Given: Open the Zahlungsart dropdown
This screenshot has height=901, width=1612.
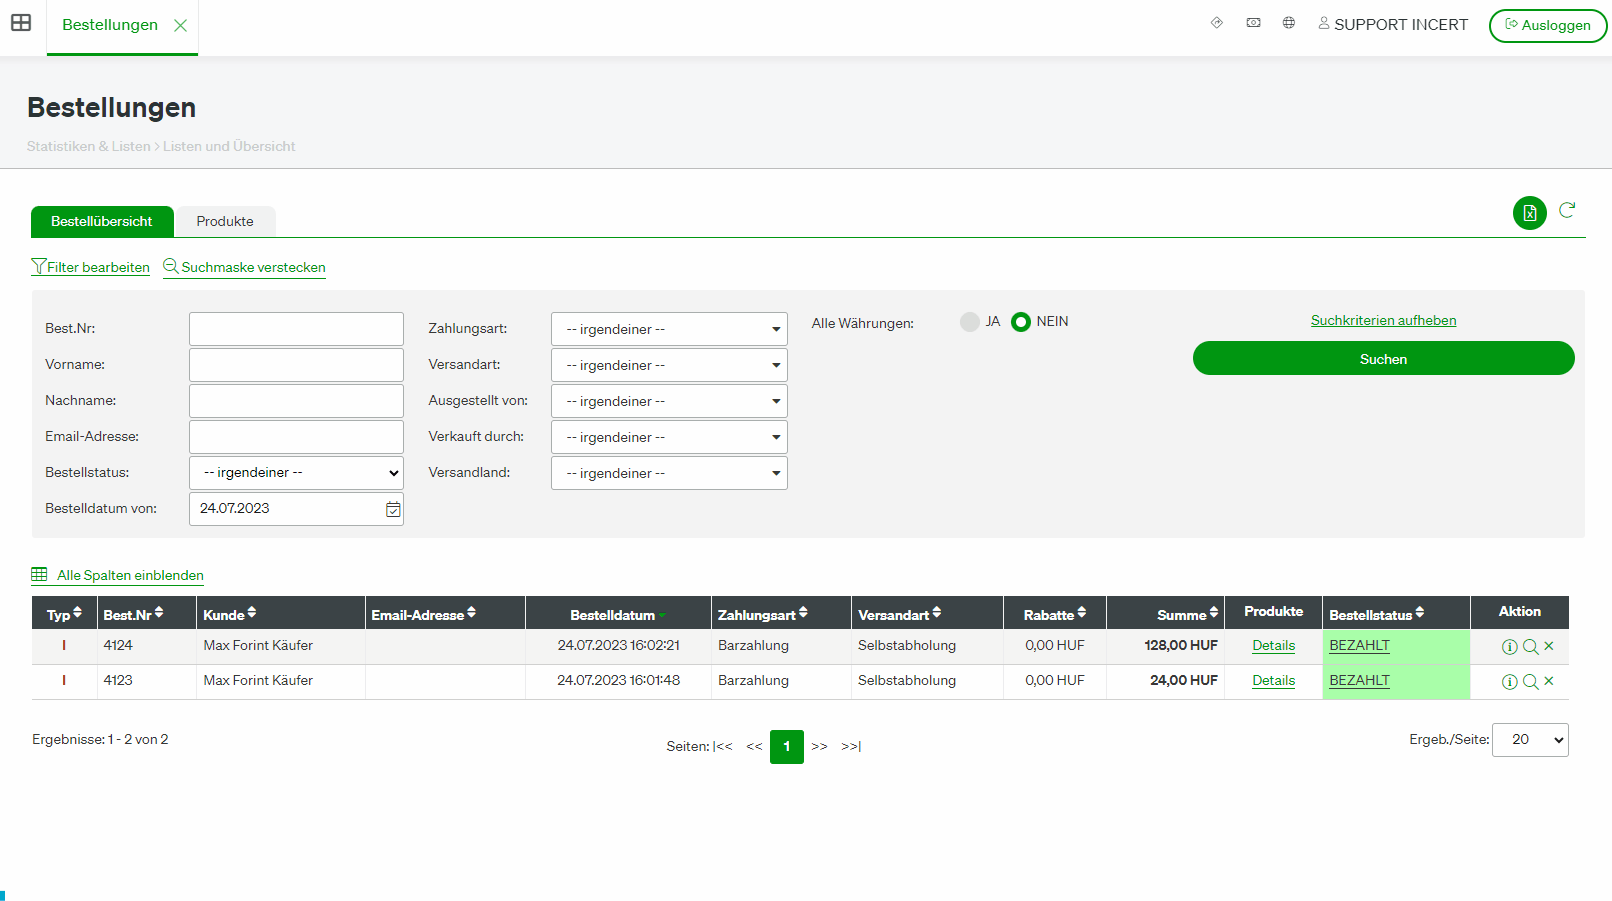Looking at the screenshot, I should 668,329.
